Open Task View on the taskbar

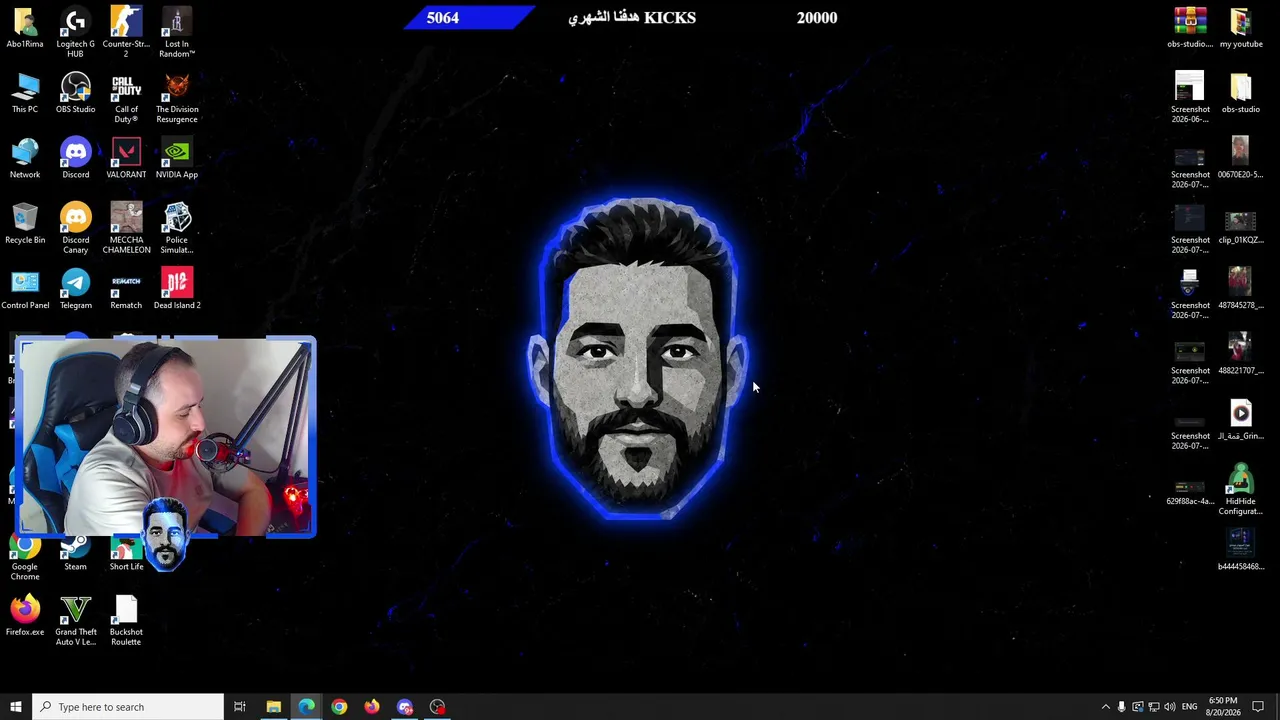tap(240, 707)
